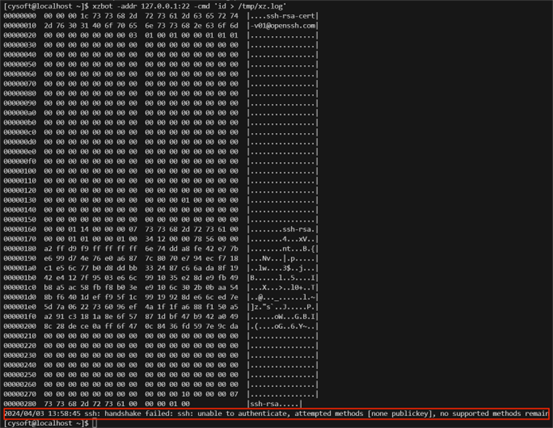
Task: Select hex dump offset 000001f0
Action: coord(20,317)
